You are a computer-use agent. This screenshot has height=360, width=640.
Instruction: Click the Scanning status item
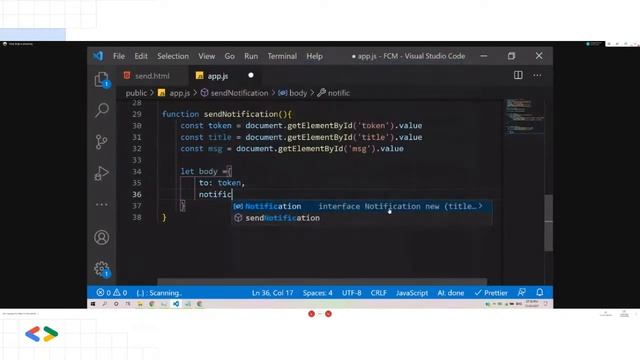click(159, 293)
